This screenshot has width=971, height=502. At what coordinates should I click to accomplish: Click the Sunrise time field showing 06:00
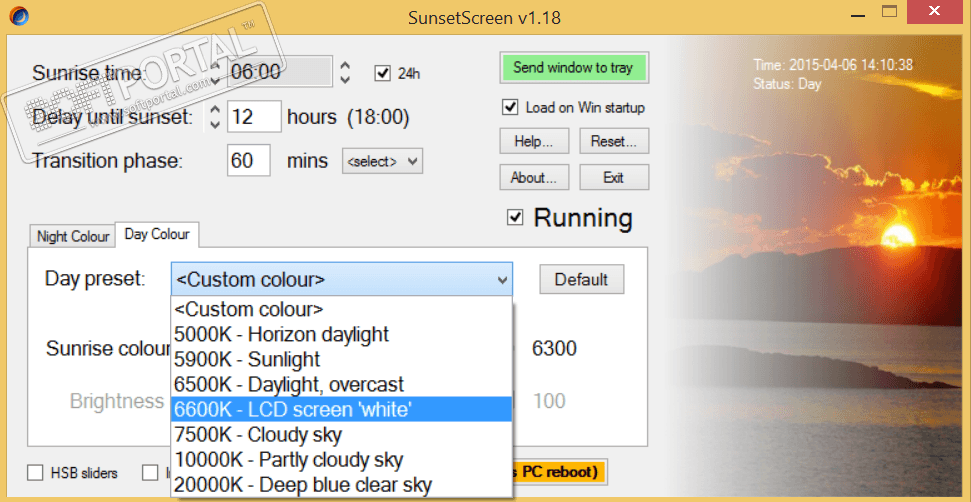pos(280,72)
